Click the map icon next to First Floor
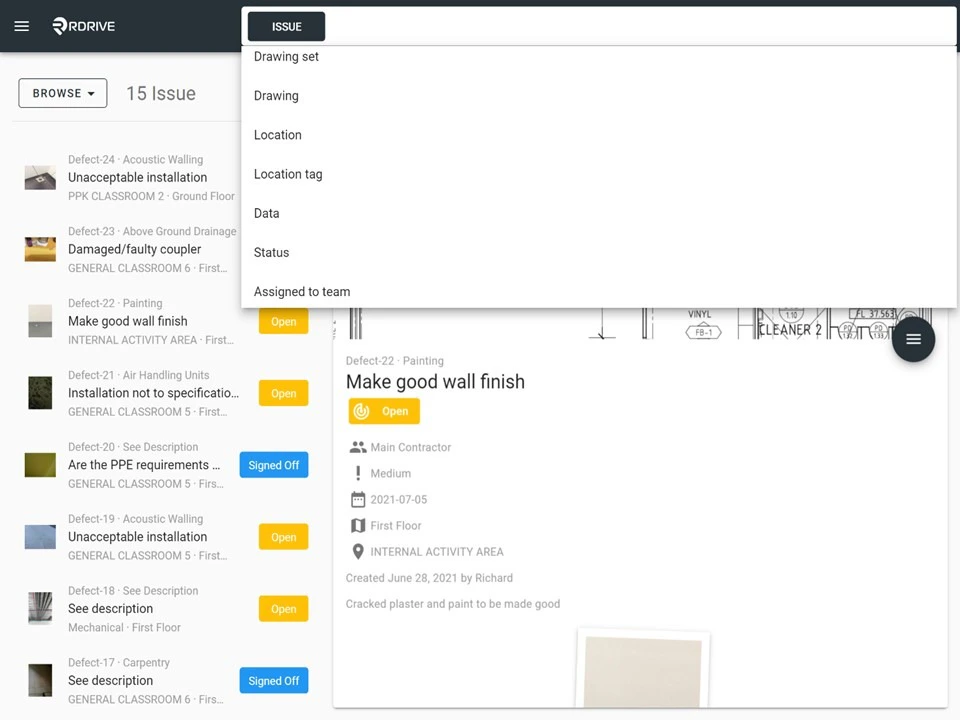This screenshot has width=960, height=720. tap(358, 525)
